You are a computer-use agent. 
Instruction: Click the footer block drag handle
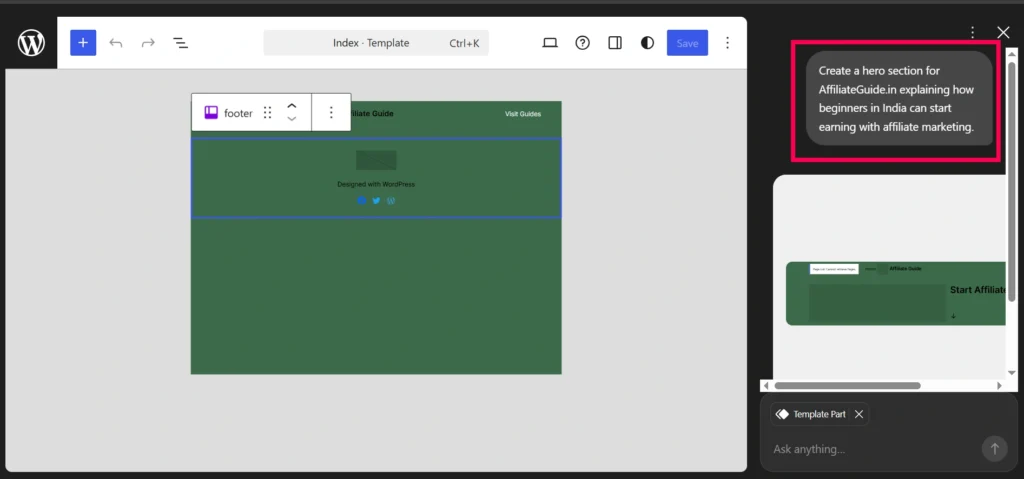pyautogui.click(x=267, y=113)
